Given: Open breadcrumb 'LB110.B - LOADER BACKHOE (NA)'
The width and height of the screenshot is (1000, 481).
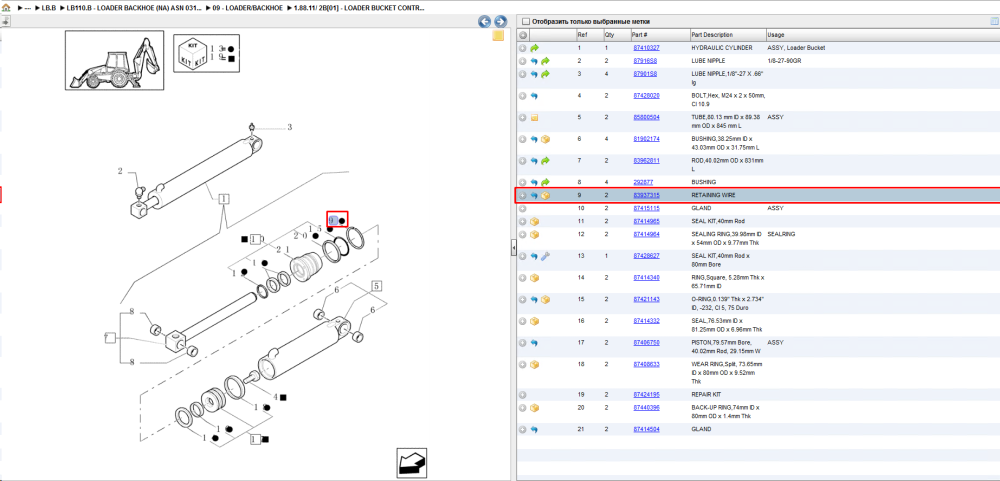Looking at the screenshot, I should point(134,8).
